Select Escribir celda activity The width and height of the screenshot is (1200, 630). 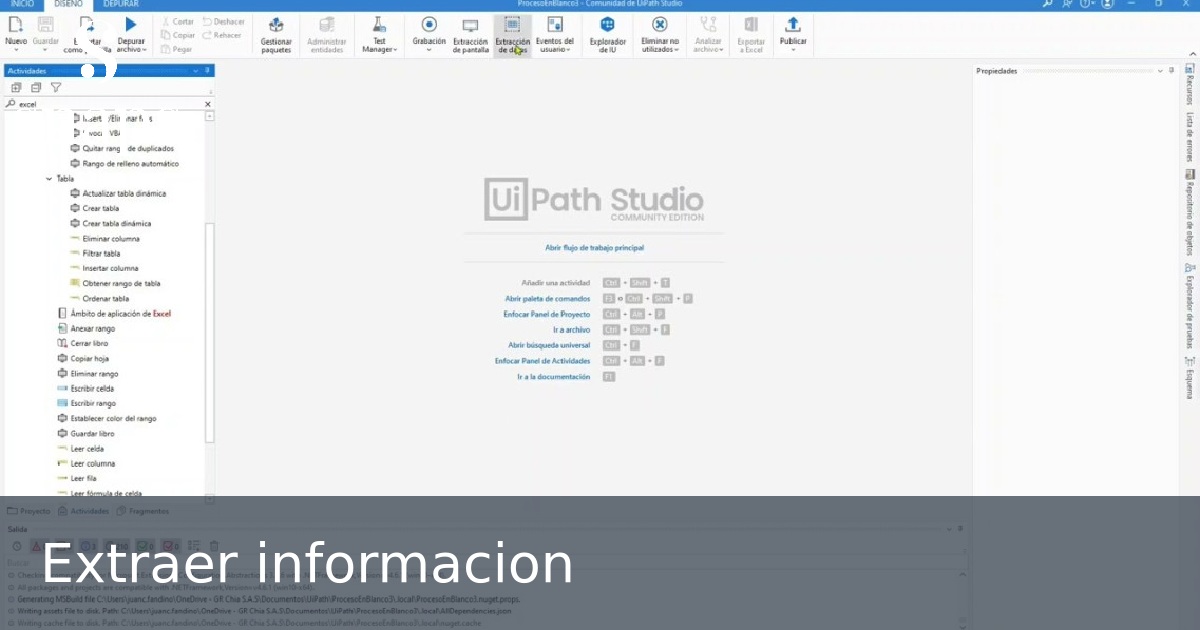pyautogui.click(x=85, y=388)
